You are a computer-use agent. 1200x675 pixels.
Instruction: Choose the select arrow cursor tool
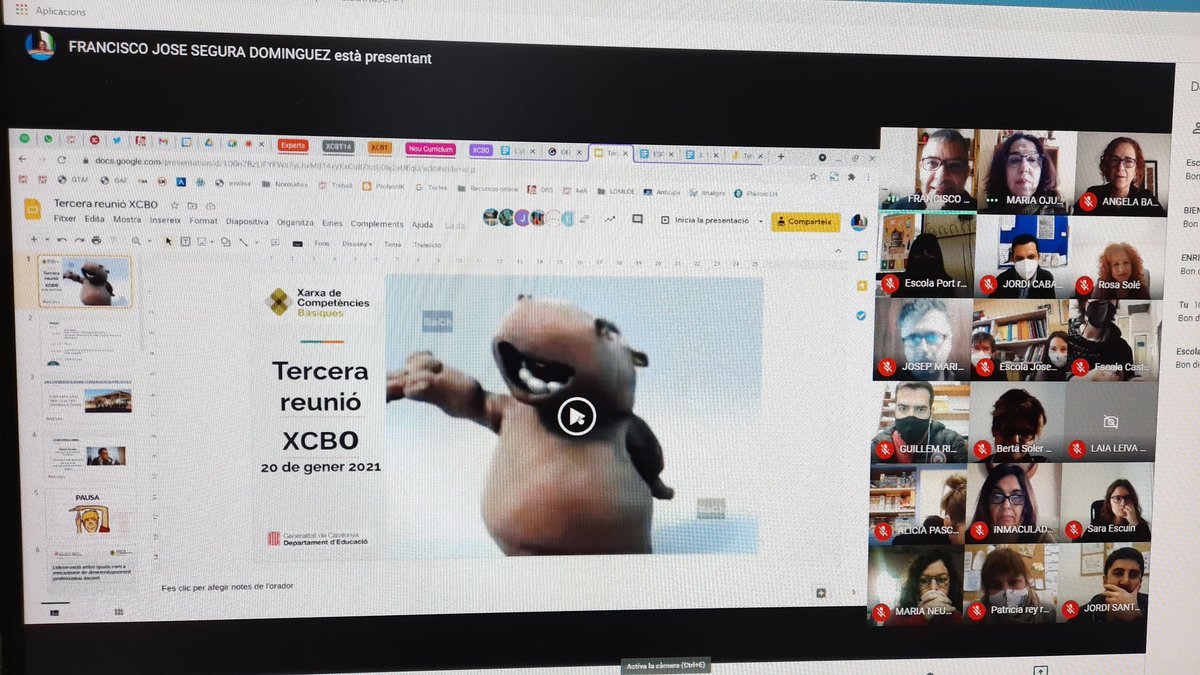(x=168, y=241)
